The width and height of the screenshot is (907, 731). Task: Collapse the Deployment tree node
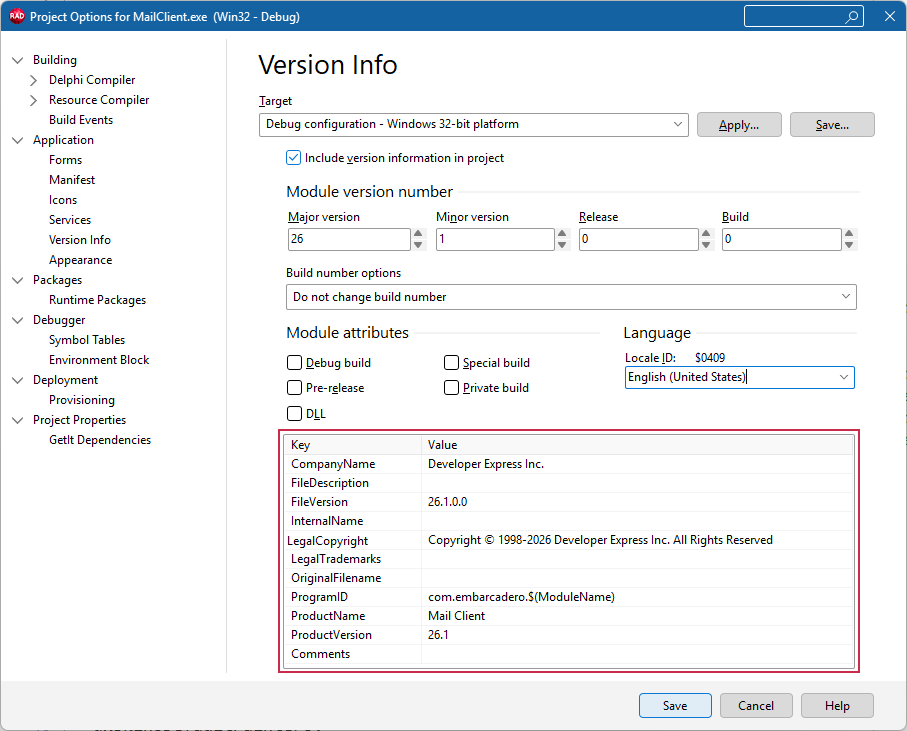[18, 380]
